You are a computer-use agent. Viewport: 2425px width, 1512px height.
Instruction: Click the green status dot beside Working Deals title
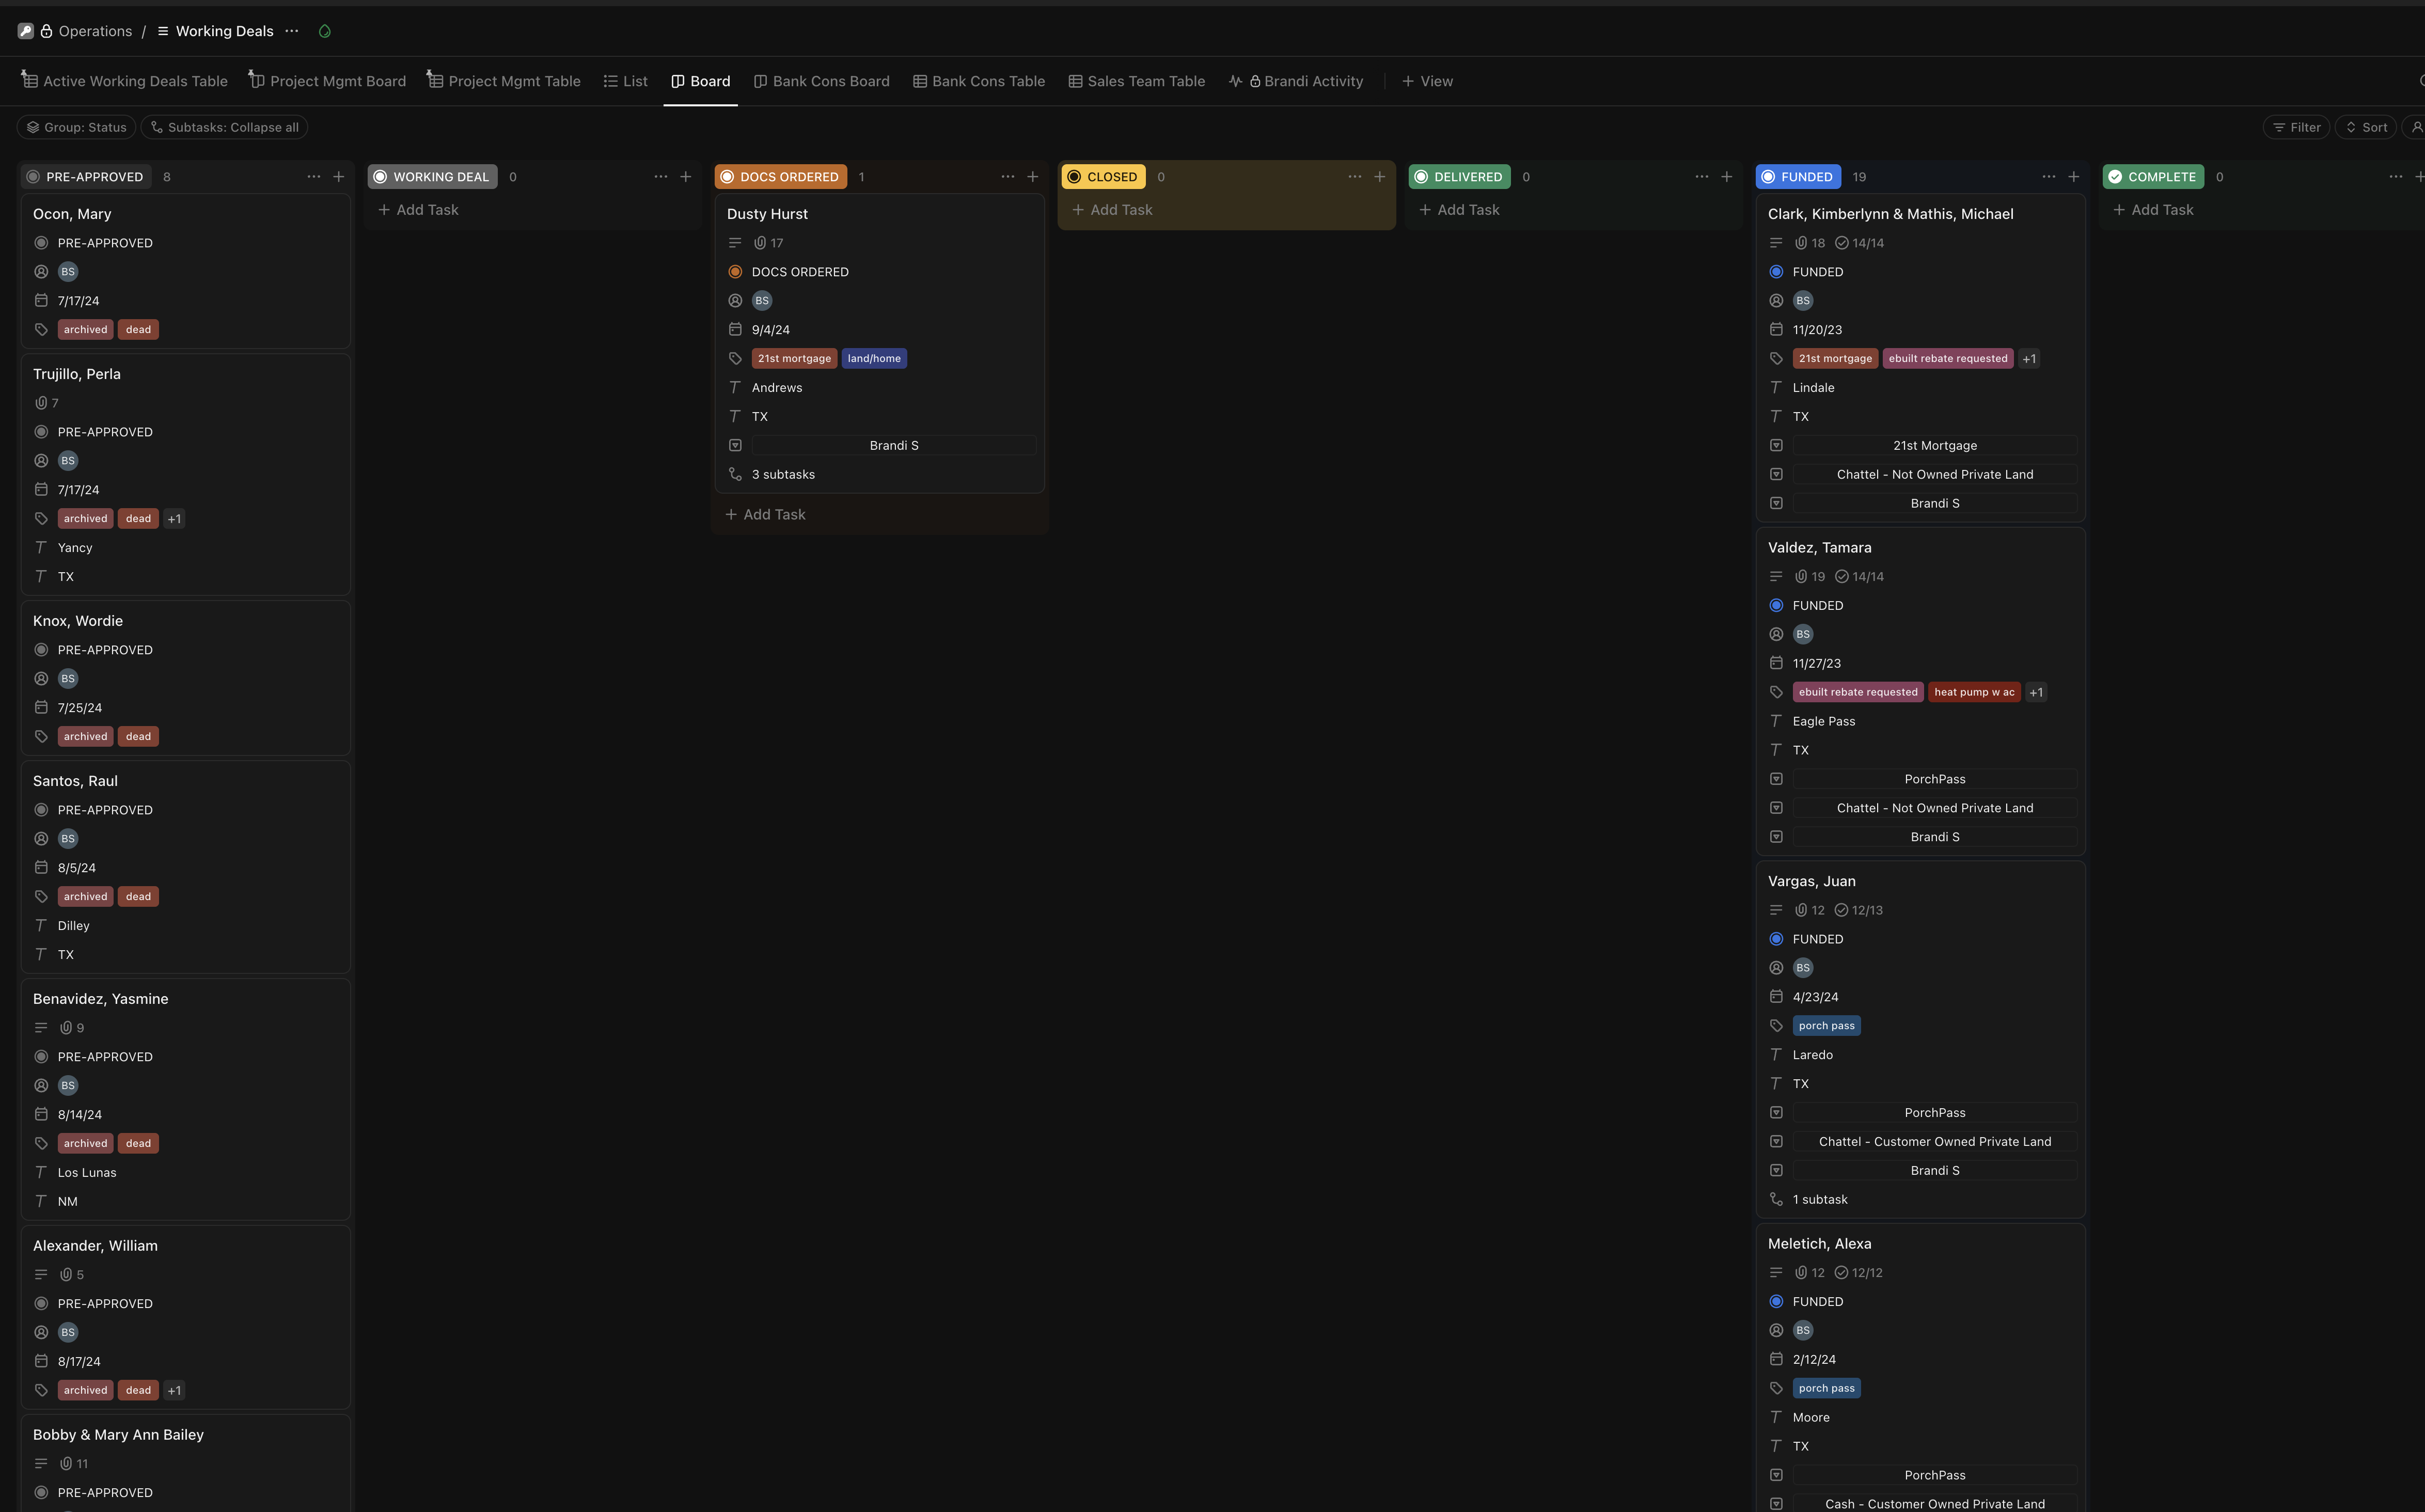click(324, 31)
